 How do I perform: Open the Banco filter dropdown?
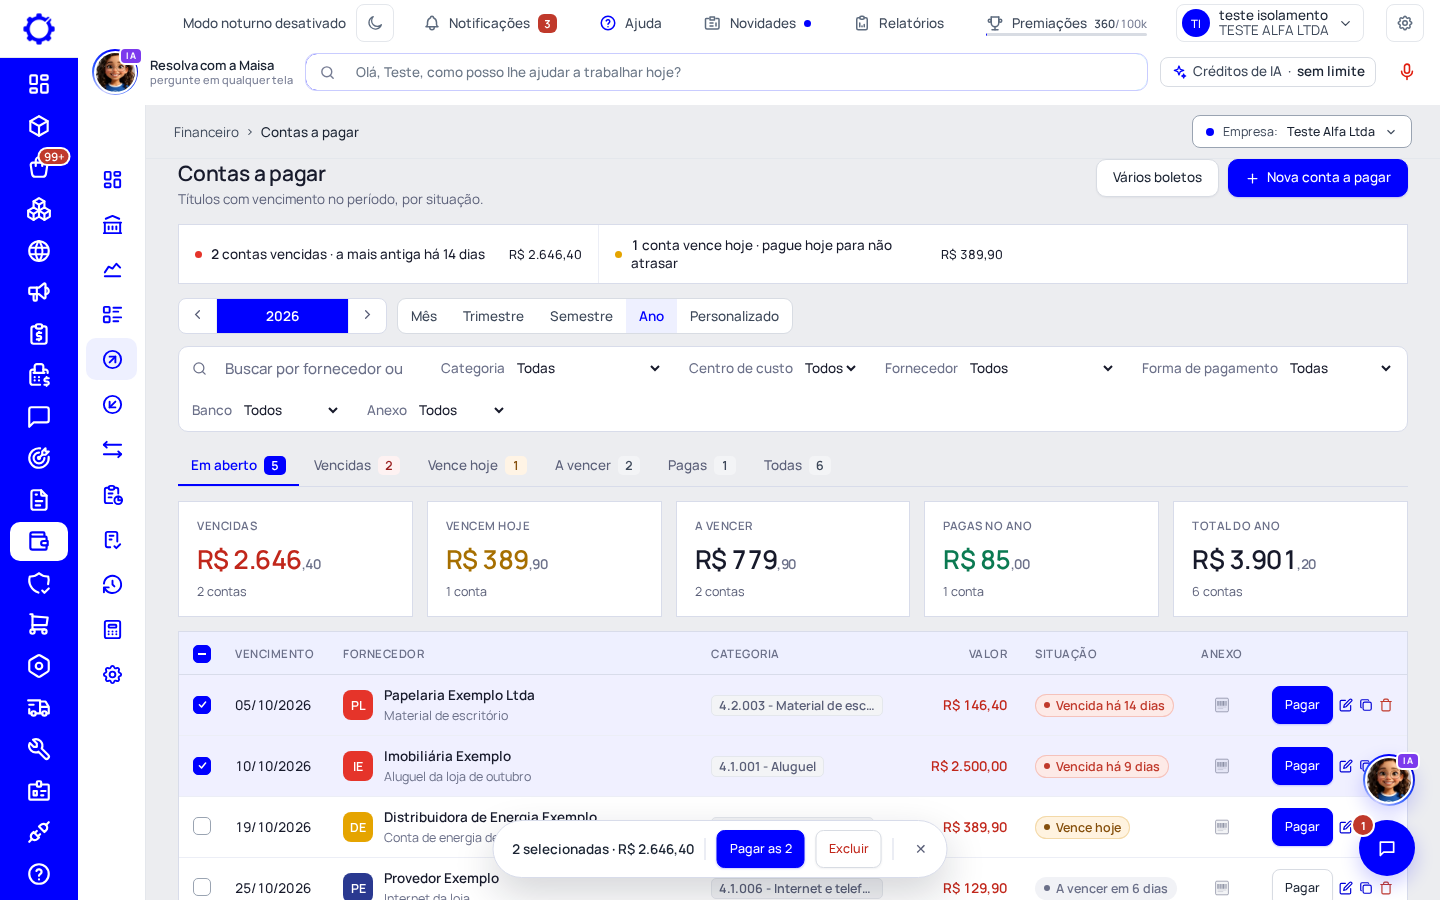[291, 411]
